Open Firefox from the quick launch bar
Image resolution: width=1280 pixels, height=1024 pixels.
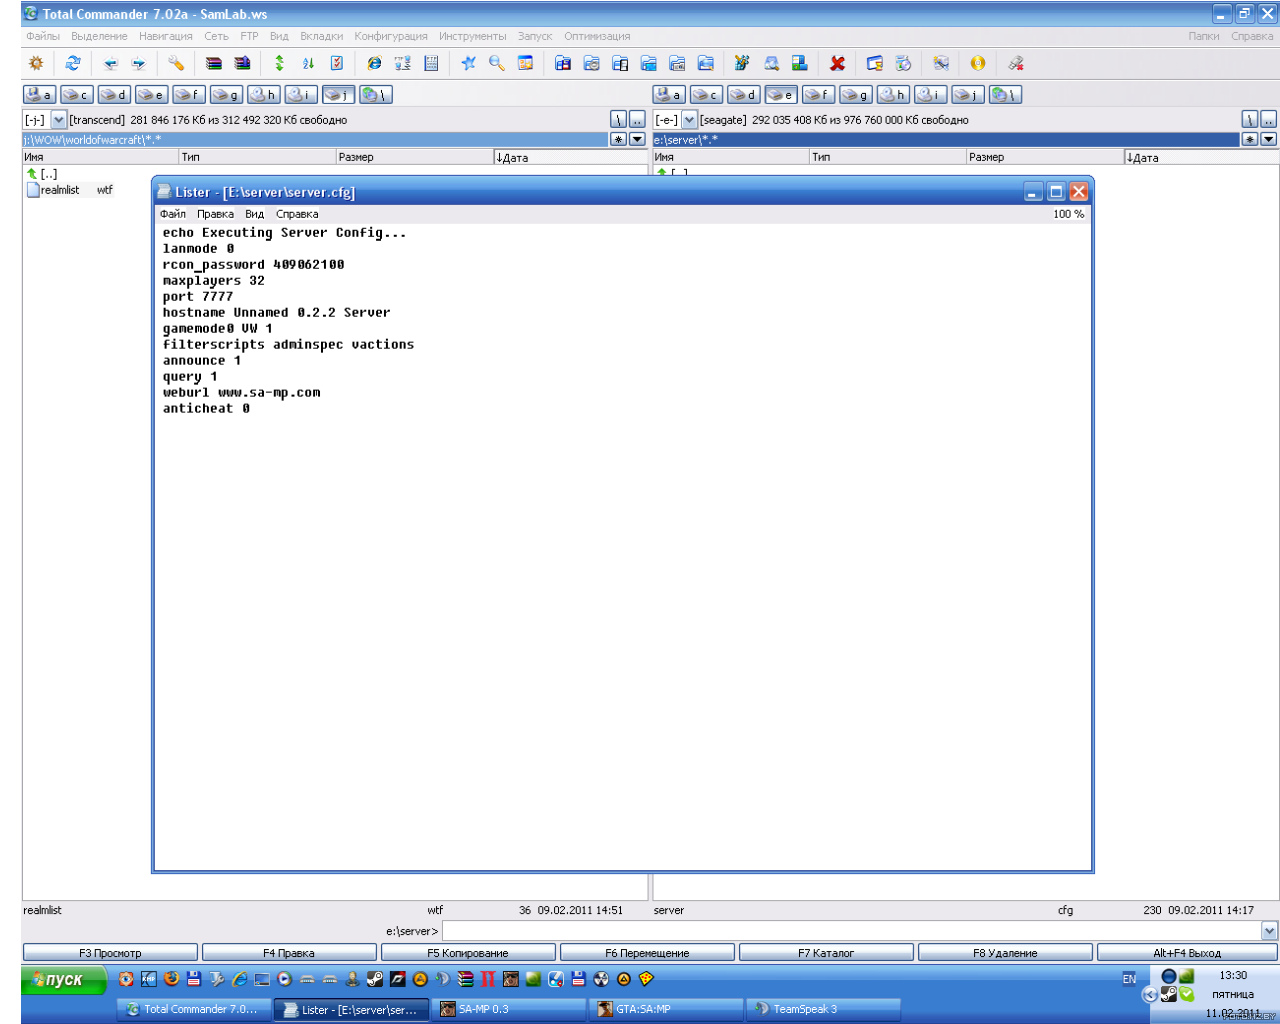(x=171, y=979)
